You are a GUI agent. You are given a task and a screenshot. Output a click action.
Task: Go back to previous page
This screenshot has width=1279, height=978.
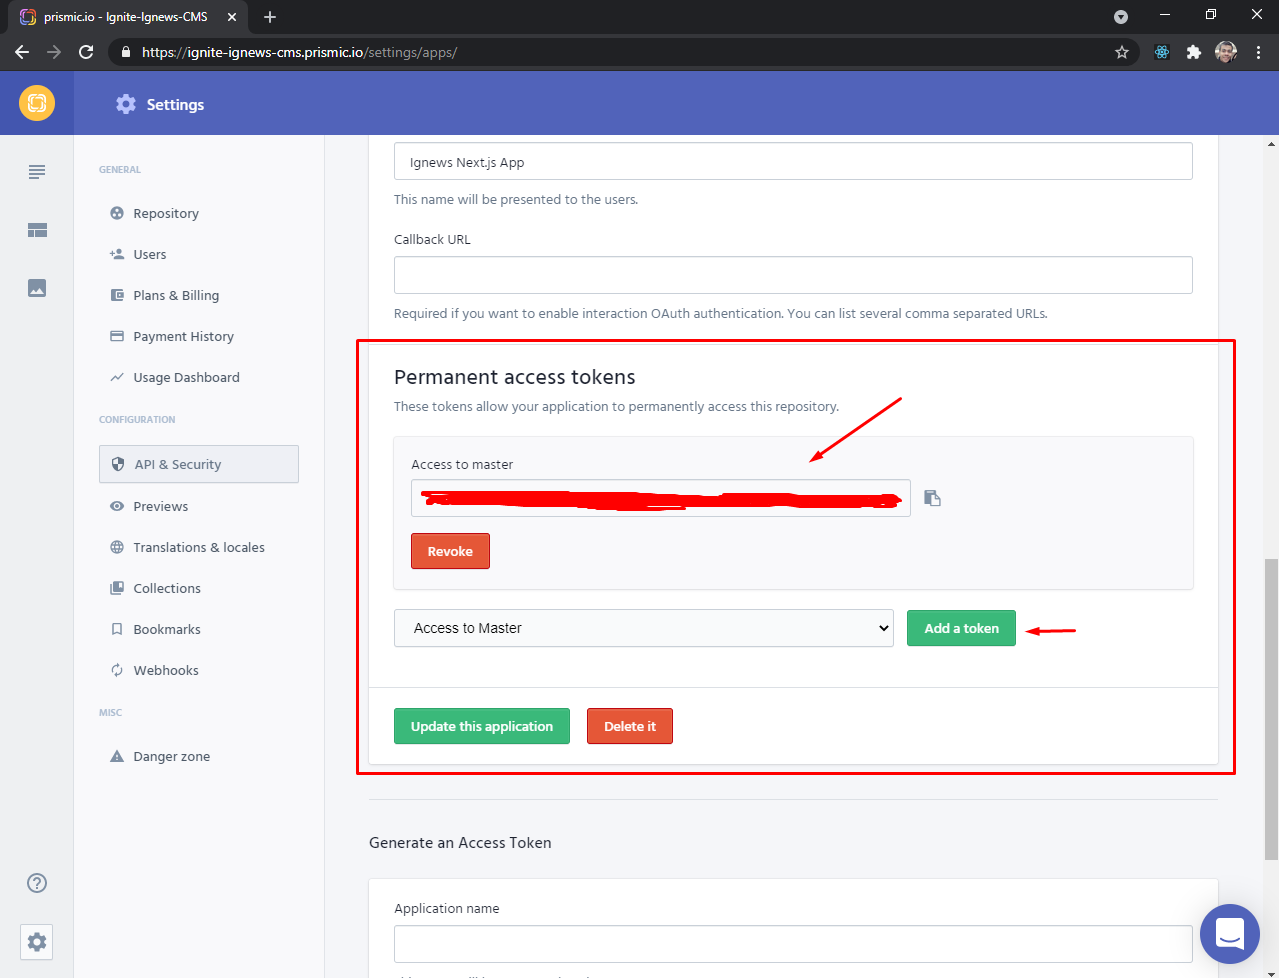pos(22,52)
